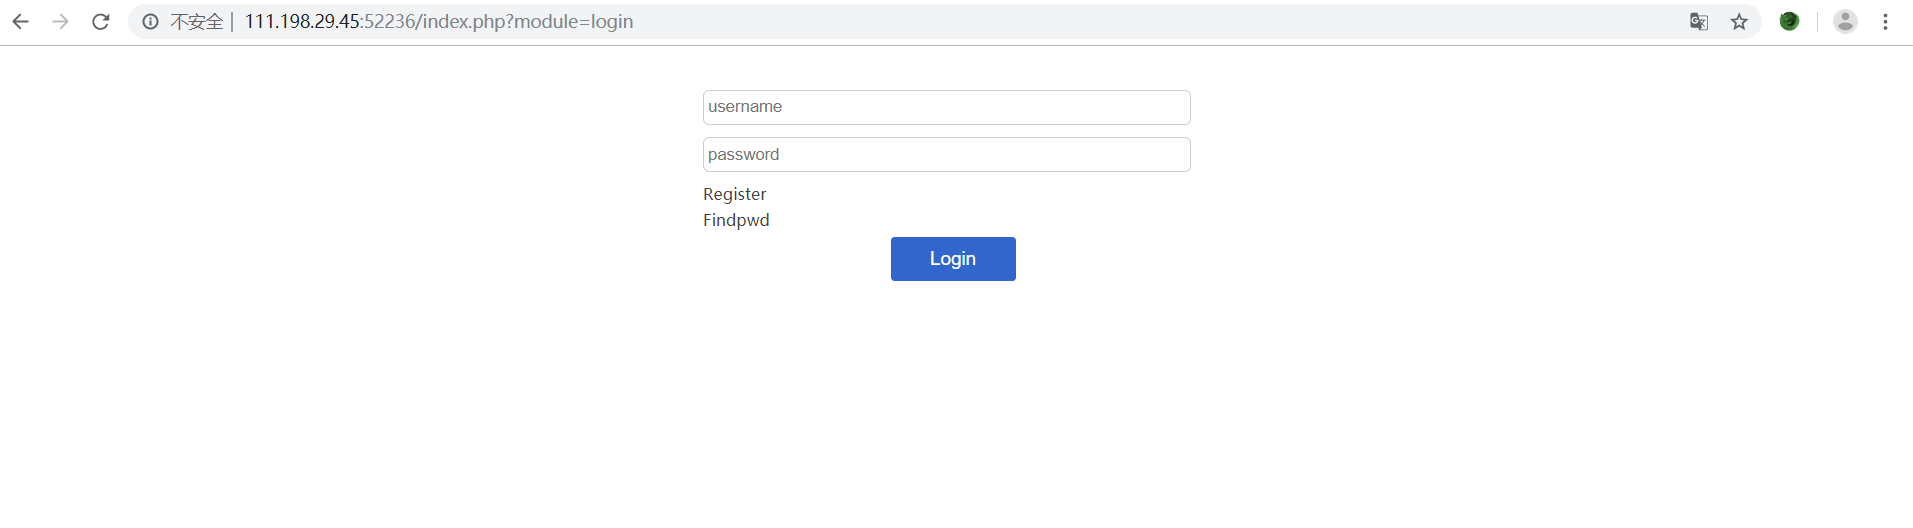Go back using the browser back arrow
The height and width of the screenshot is (528, 1913).
[x=20, y=22]
